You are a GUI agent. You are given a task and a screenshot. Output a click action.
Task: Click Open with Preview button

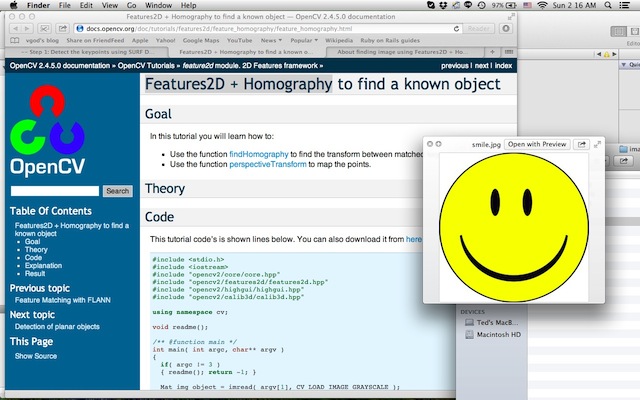[537, 144]
